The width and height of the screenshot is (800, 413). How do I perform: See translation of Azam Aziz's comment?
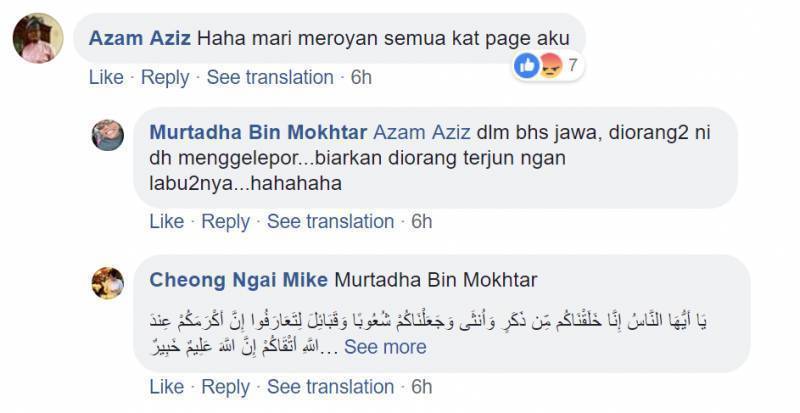(270, 78)
